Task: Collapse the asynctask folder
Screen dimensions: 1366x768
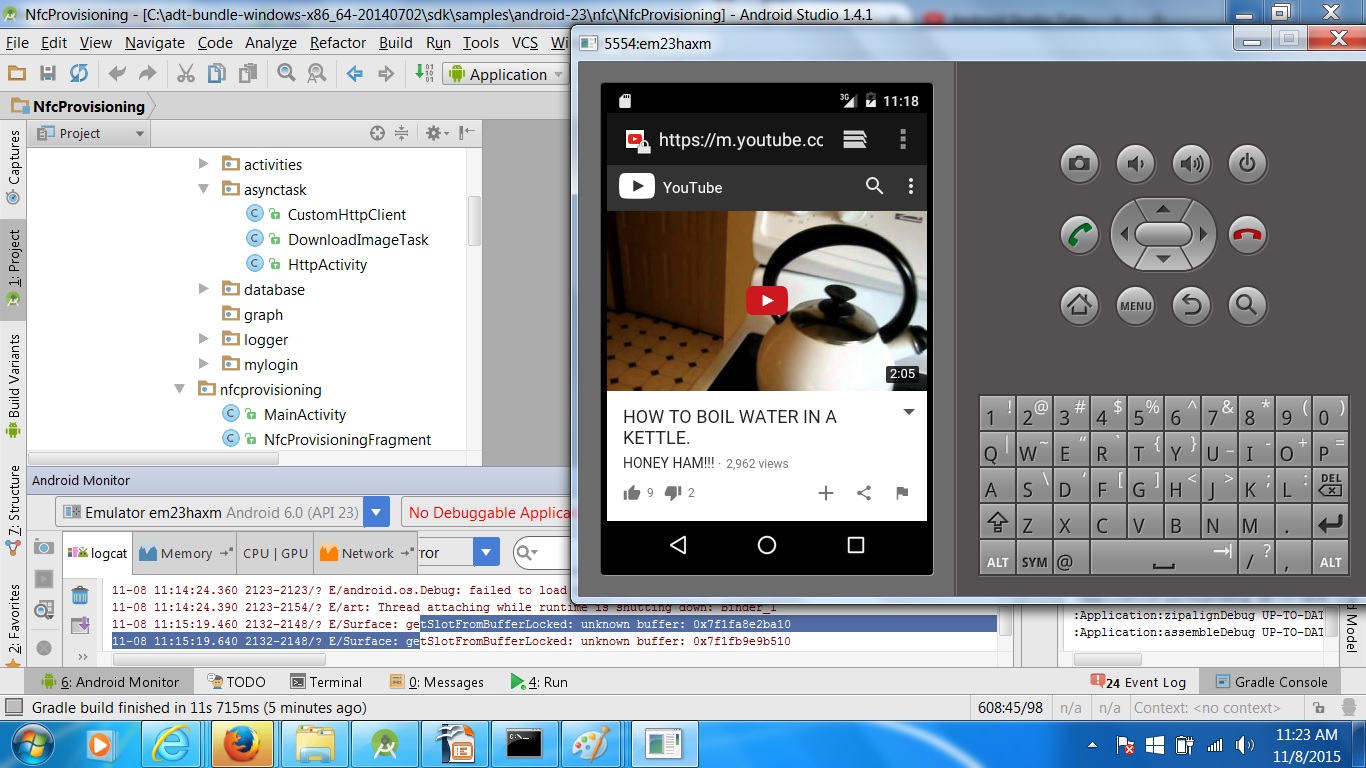Action: [203, 189]
